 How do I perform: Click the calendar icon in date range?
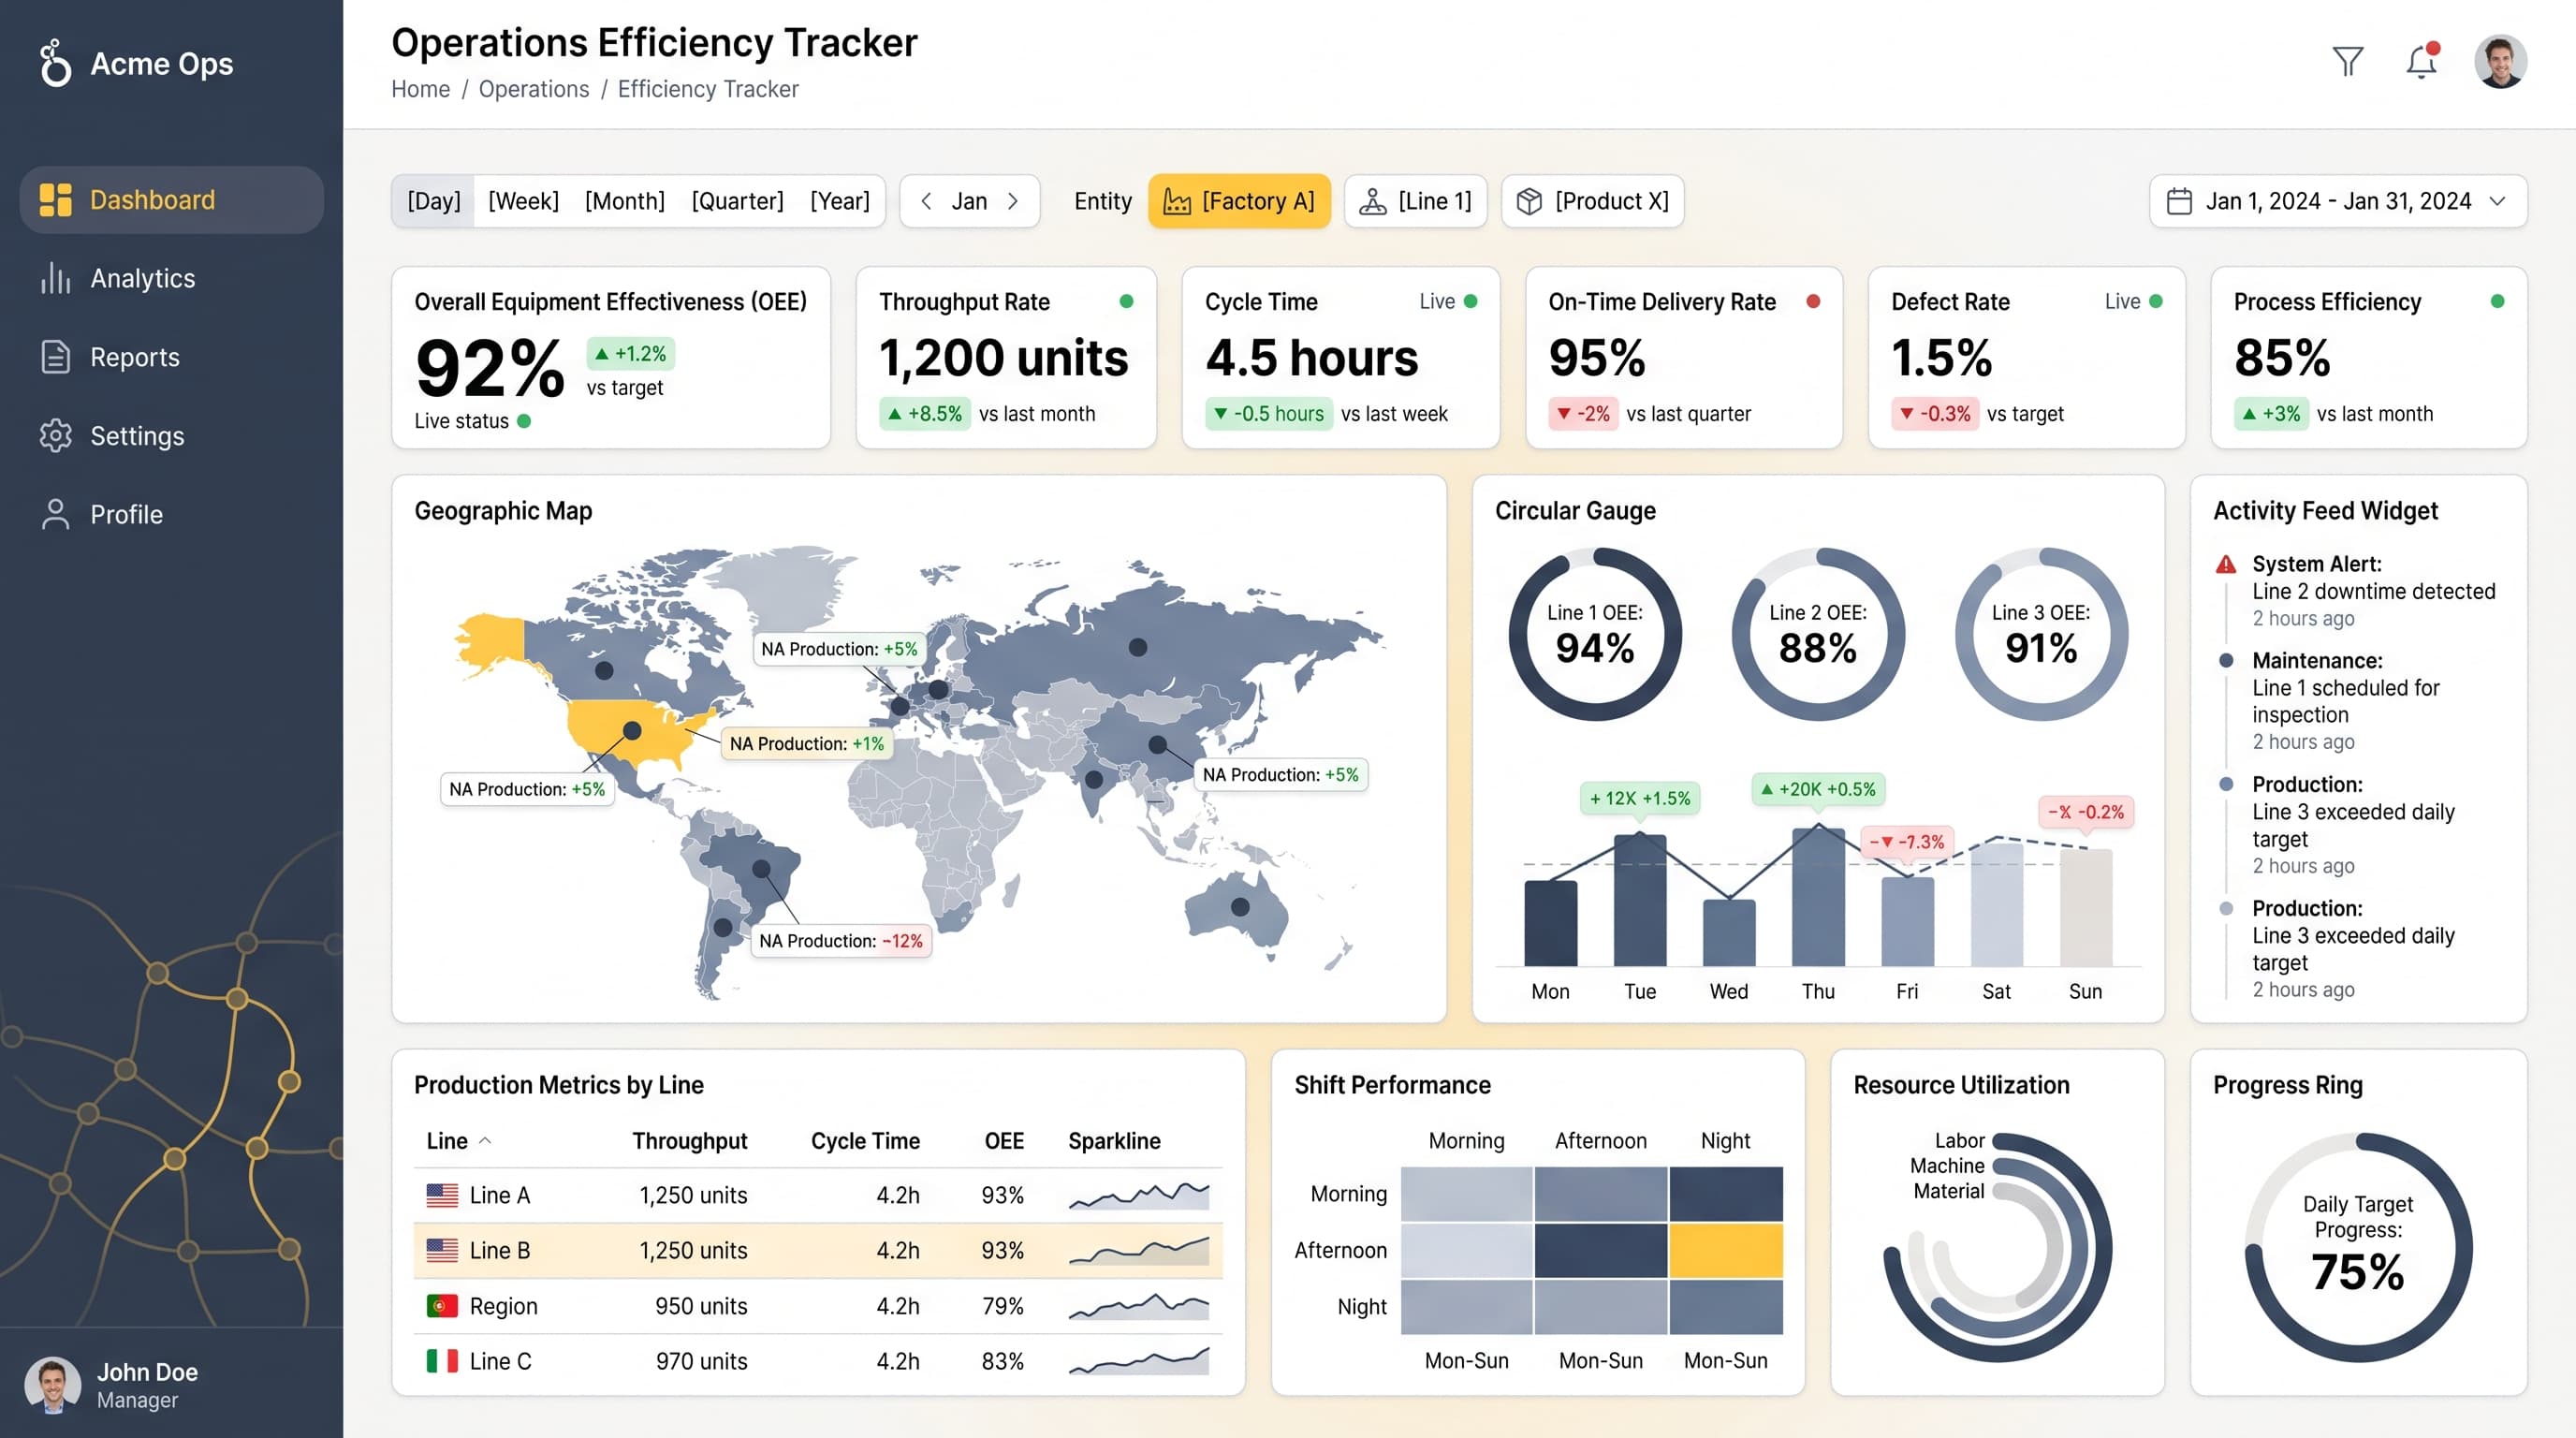coord(2179,201)
